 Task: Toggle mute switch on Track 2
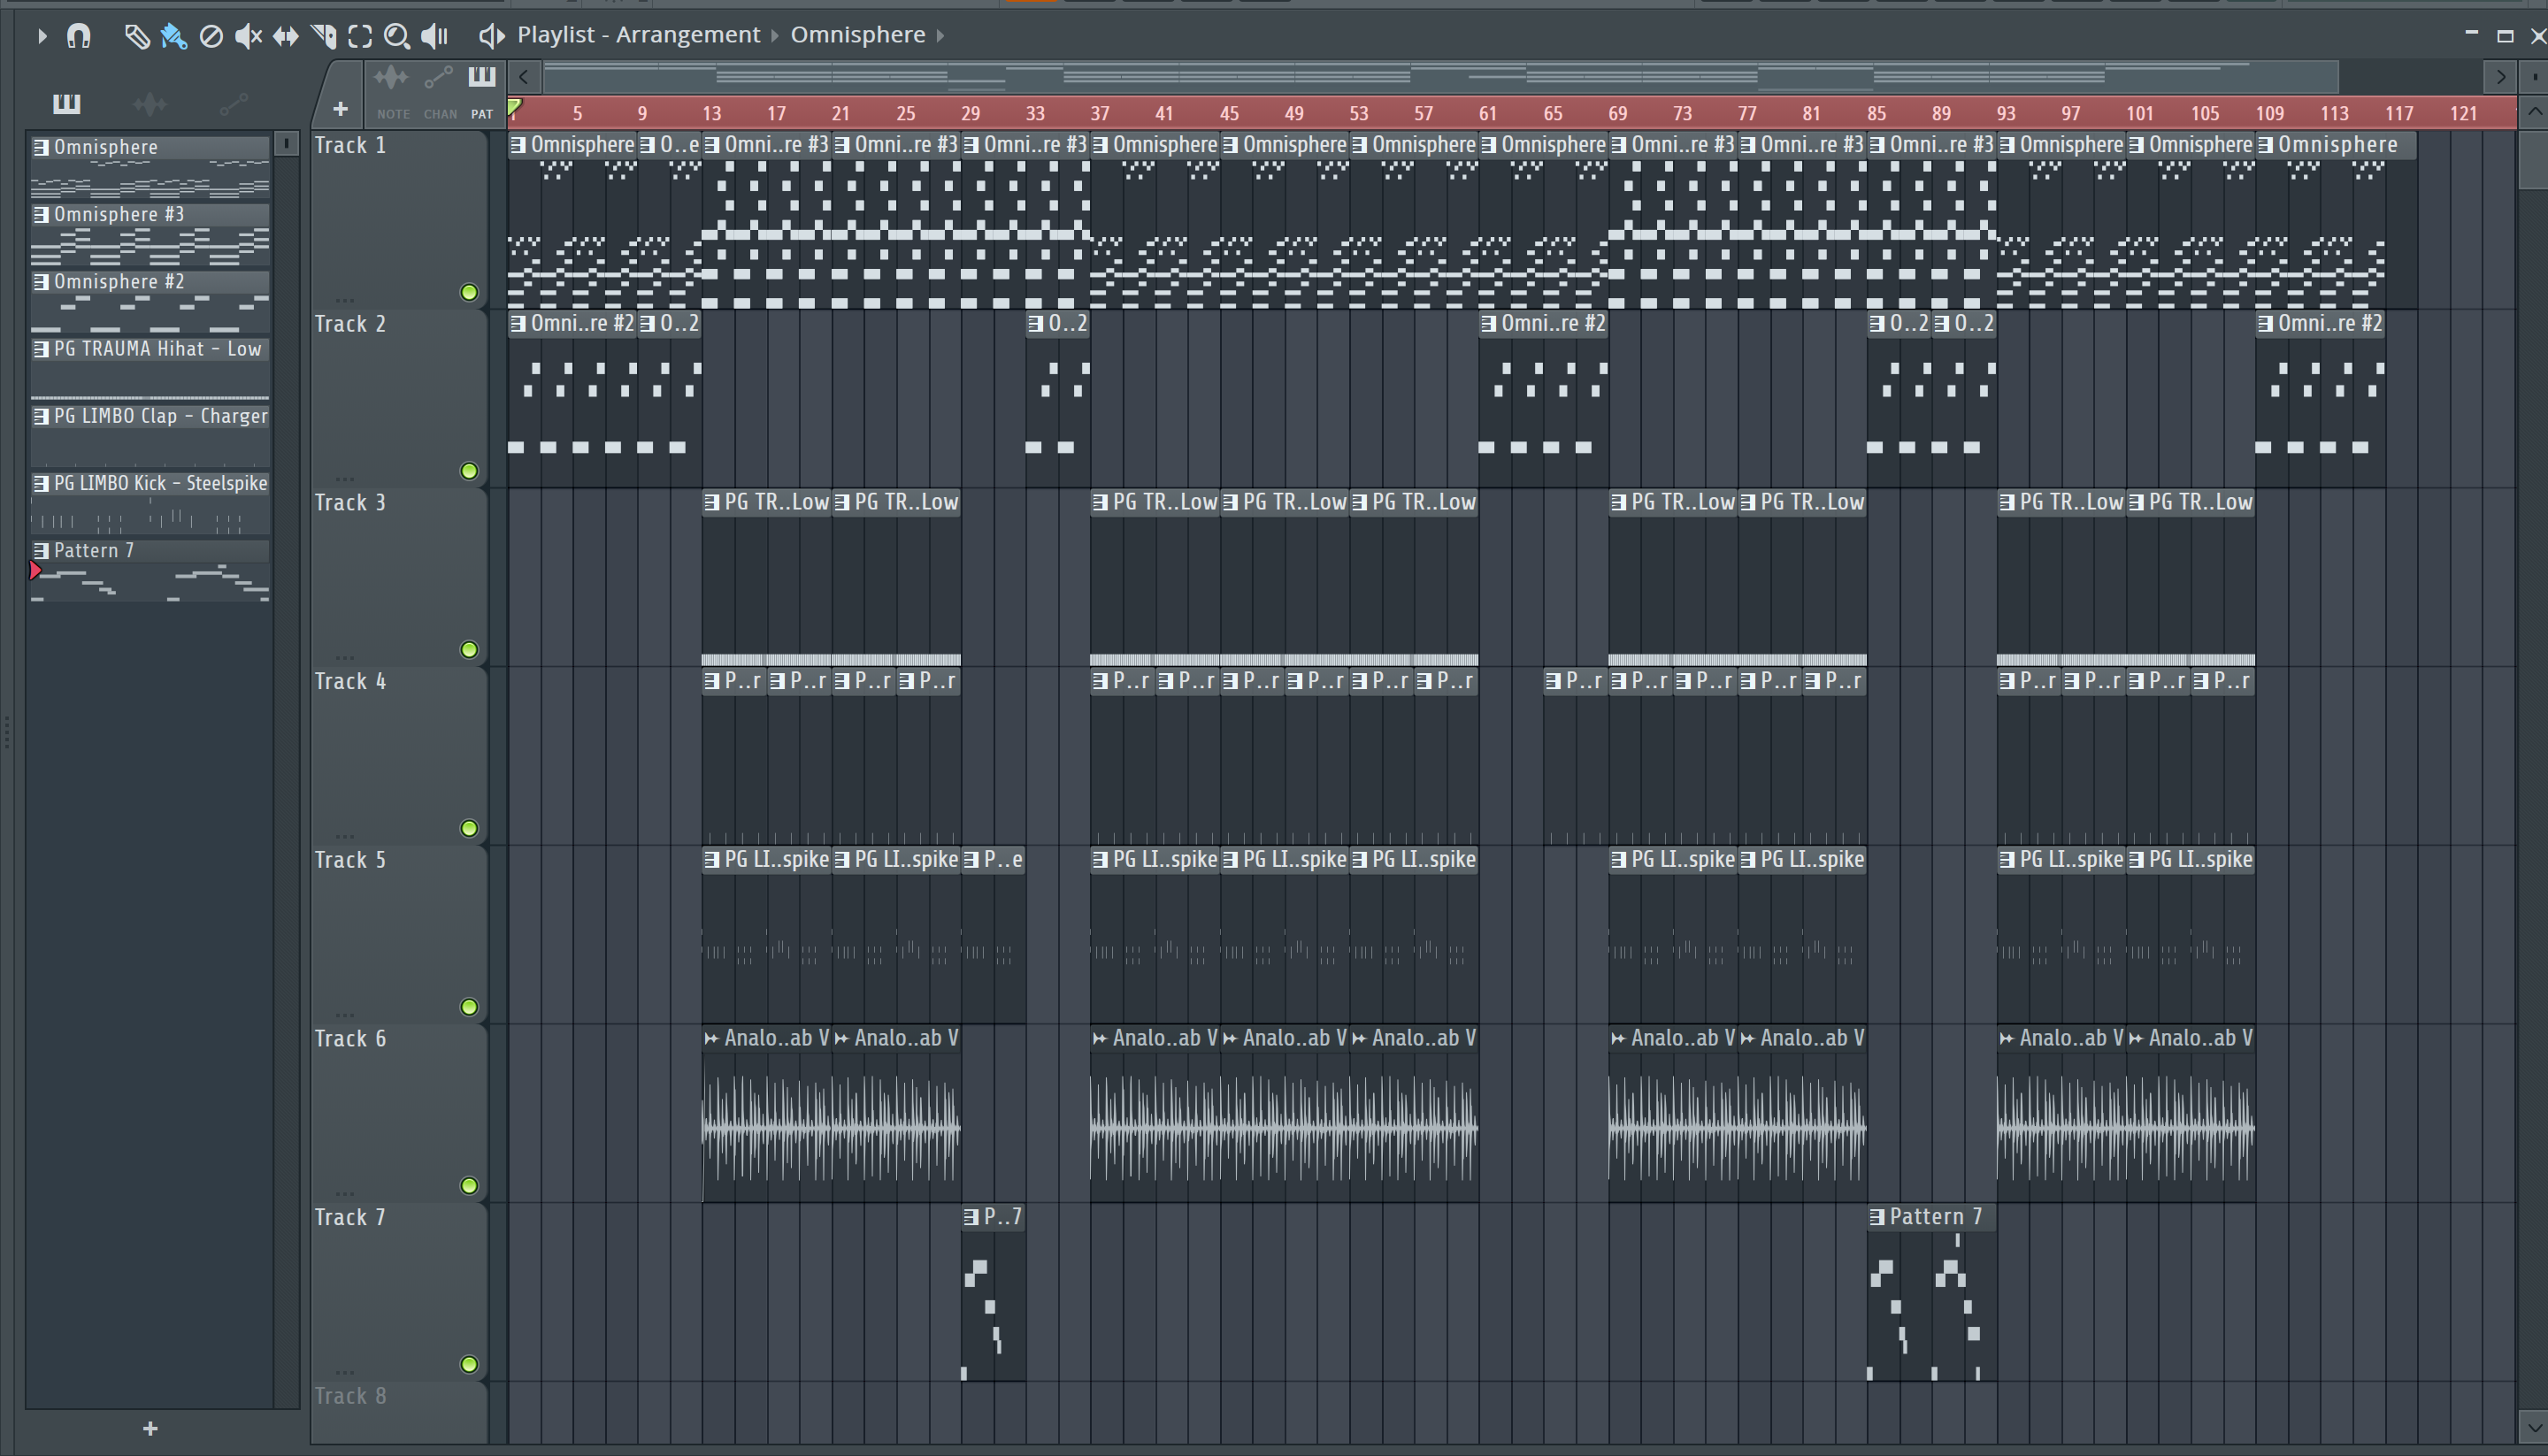[469, 471]
